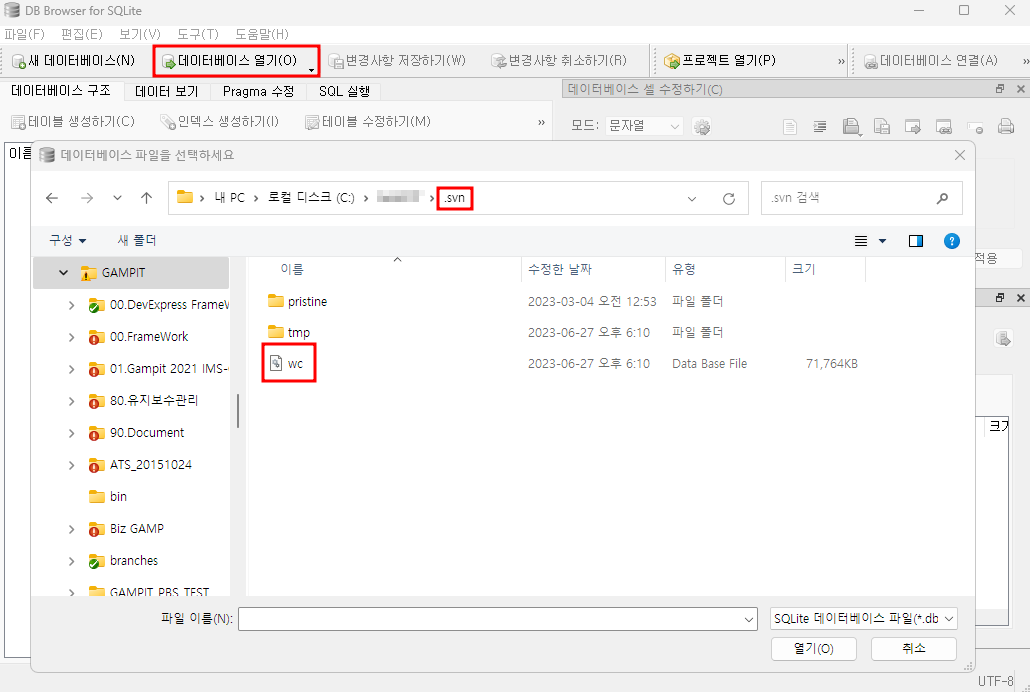
Task: Click the link window icon in cell editor
Action: tap(943, 127)
